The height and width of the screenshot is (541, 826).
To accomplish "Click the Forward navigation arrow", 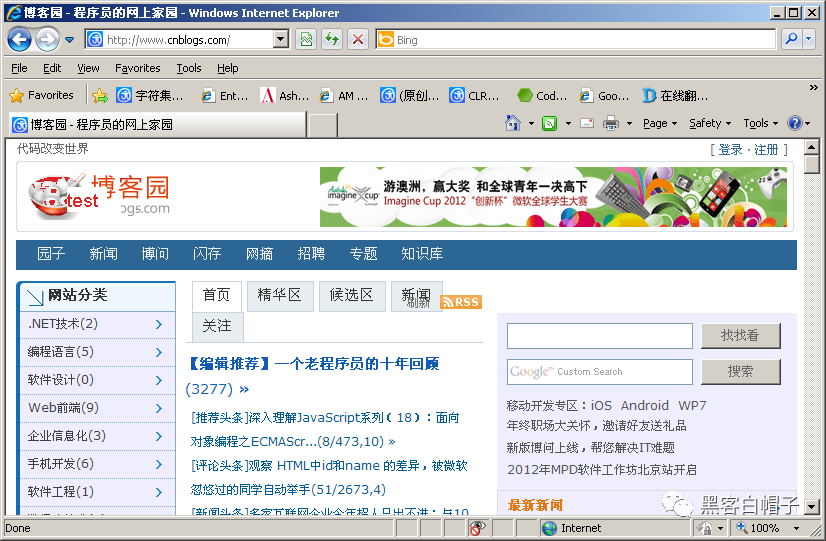I will tap(48, 40).
